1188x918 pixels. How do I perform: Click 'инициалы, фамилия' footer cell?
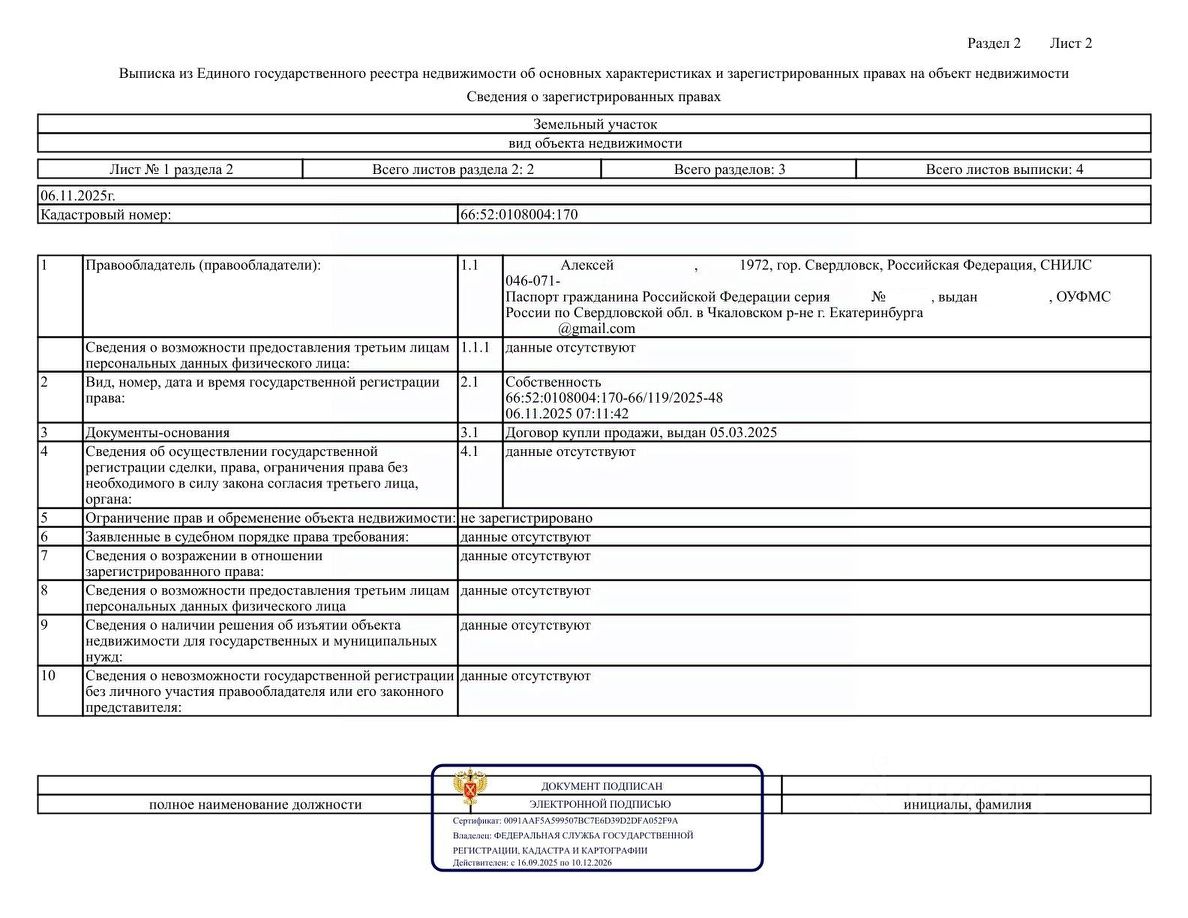[967, 804]
